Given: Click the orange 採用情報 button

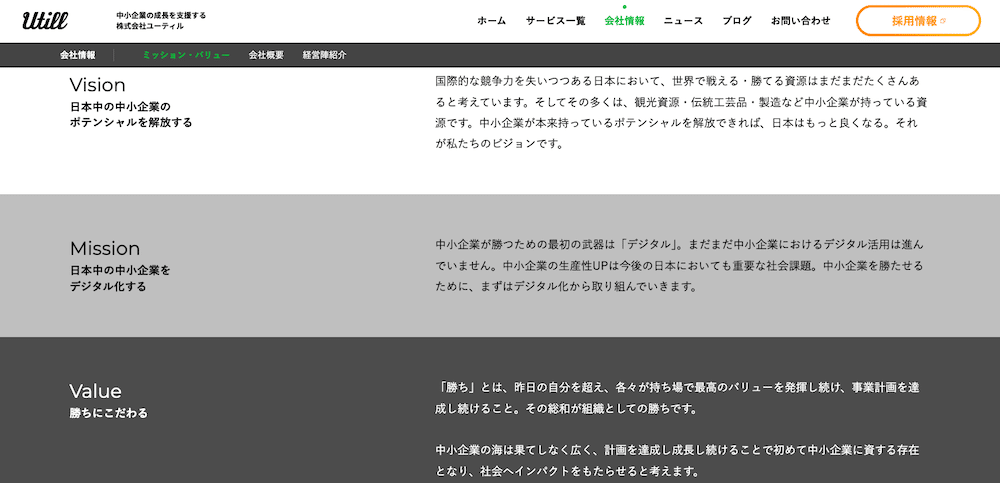Looking at the screenshot, I should [917, 21].
